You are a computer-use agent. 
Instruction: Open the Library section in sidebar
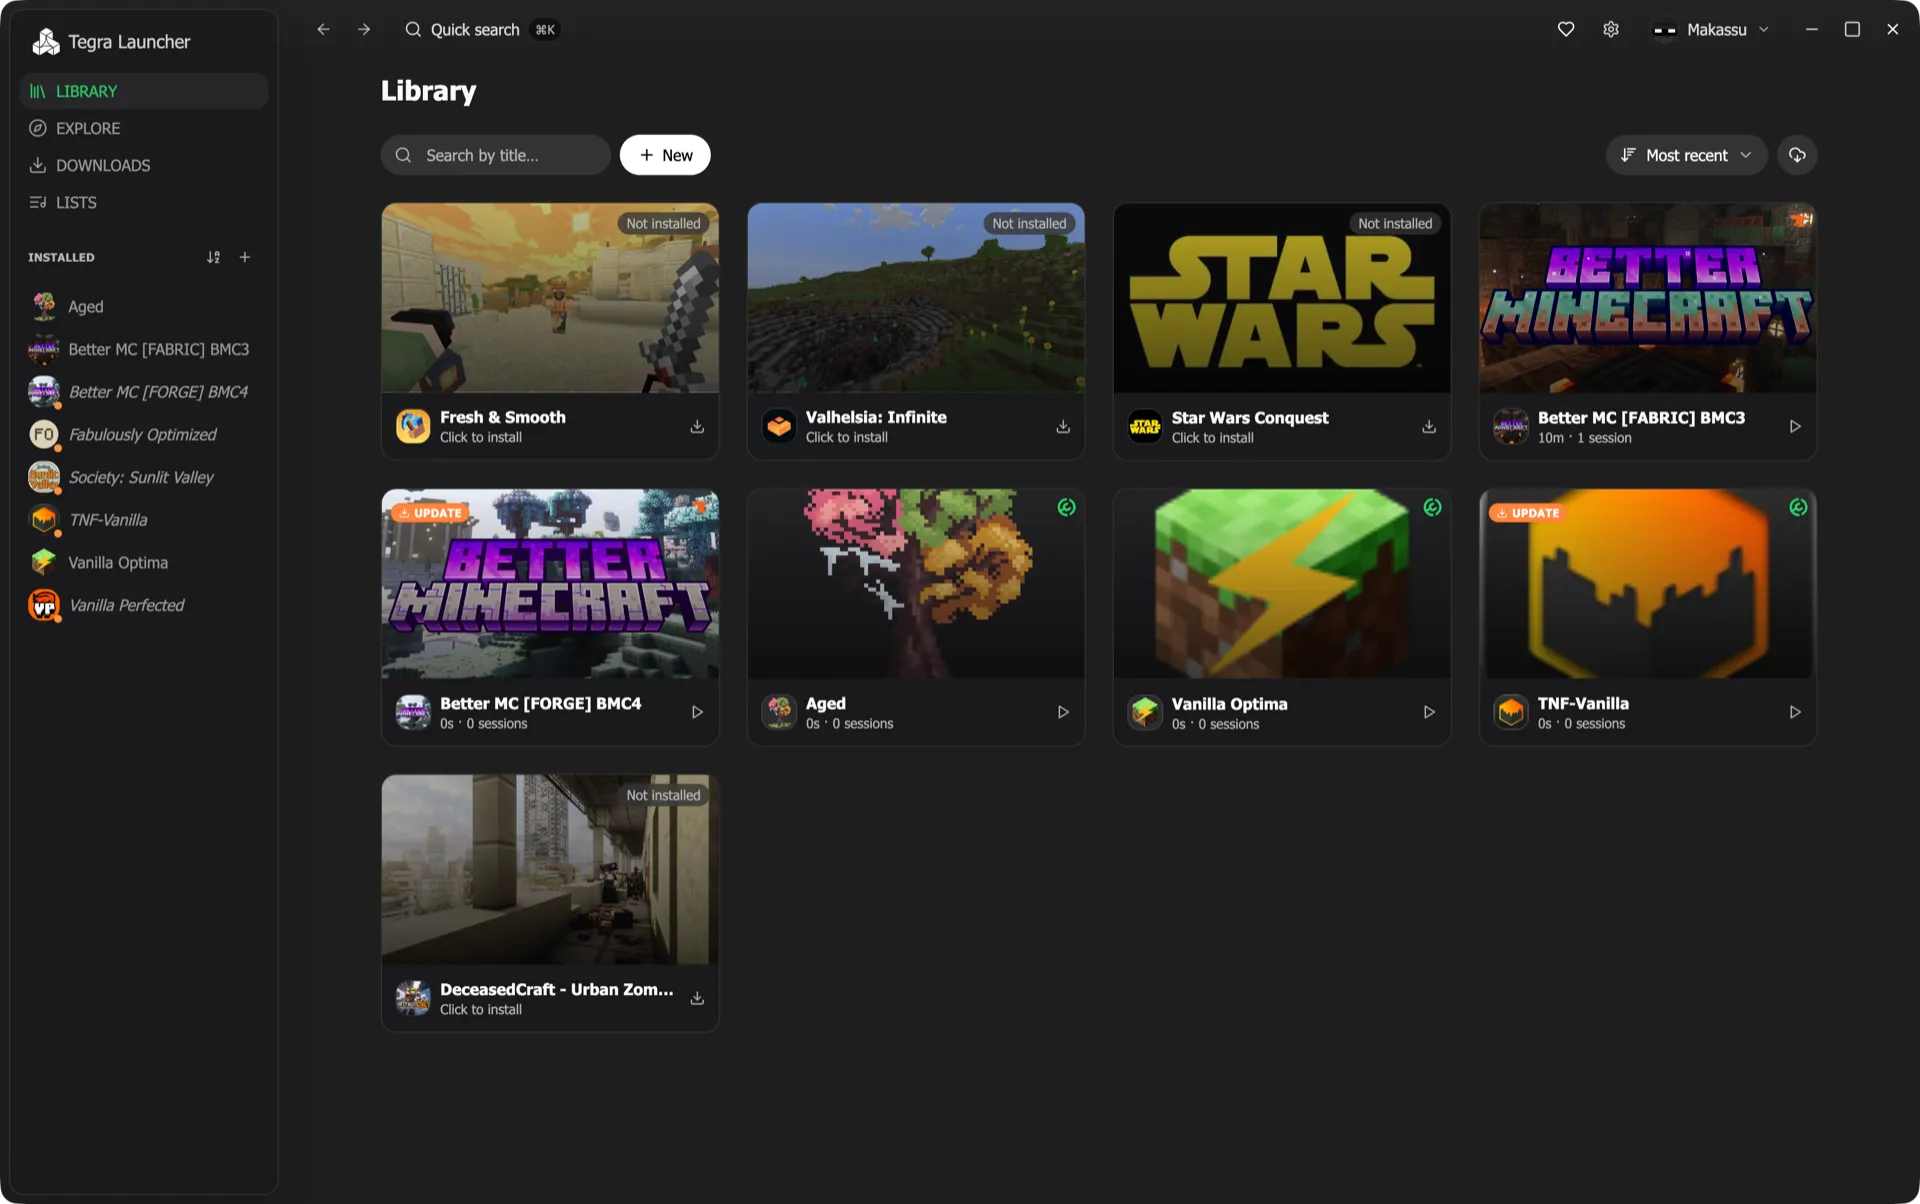[x=144, y=91]
